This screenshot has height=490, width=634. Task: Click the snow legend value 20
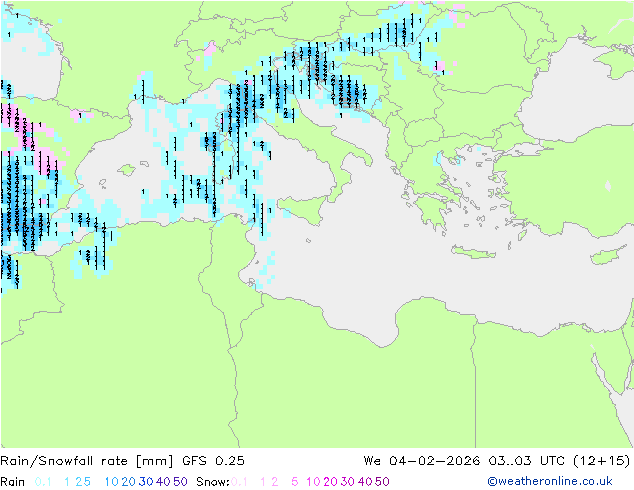tap(330, 482)
